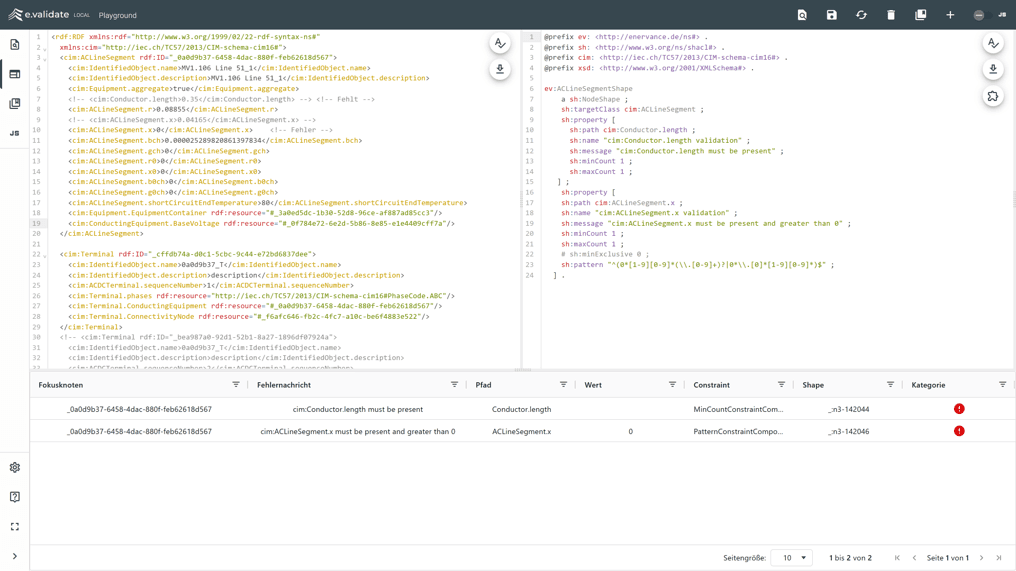Click the sh:pattern line in shapes editor
1016x571 pixels.
coord(697,264)
